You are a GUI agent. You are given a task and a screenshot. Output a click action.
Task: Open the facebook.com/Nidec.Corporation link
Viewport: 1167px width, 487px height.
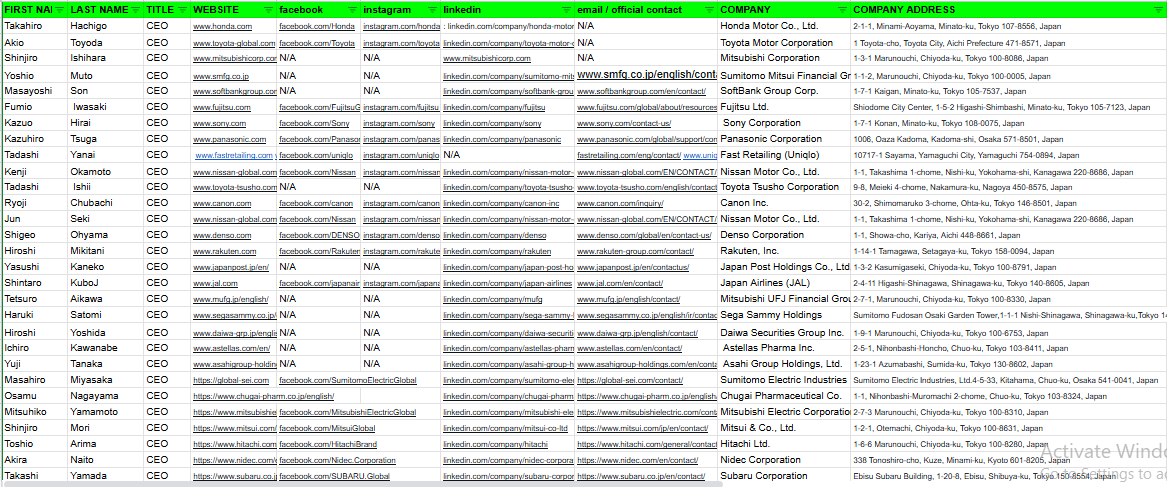[337, 461]
